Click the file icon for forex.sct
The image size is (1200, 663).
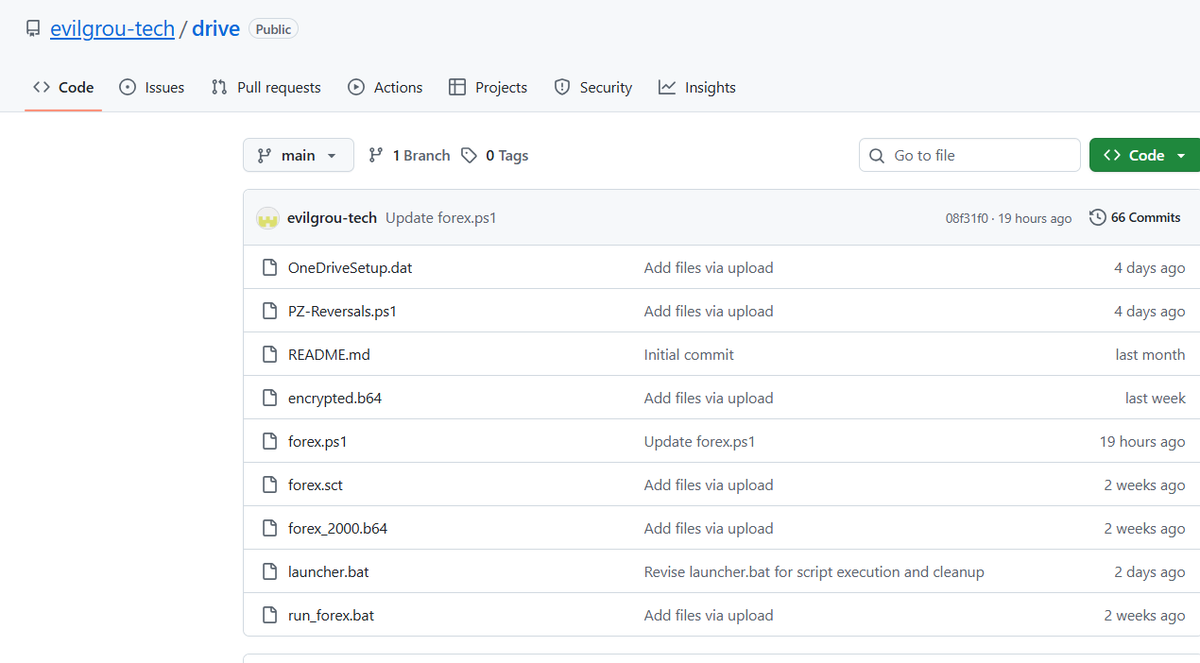click(x=269, y=485)
